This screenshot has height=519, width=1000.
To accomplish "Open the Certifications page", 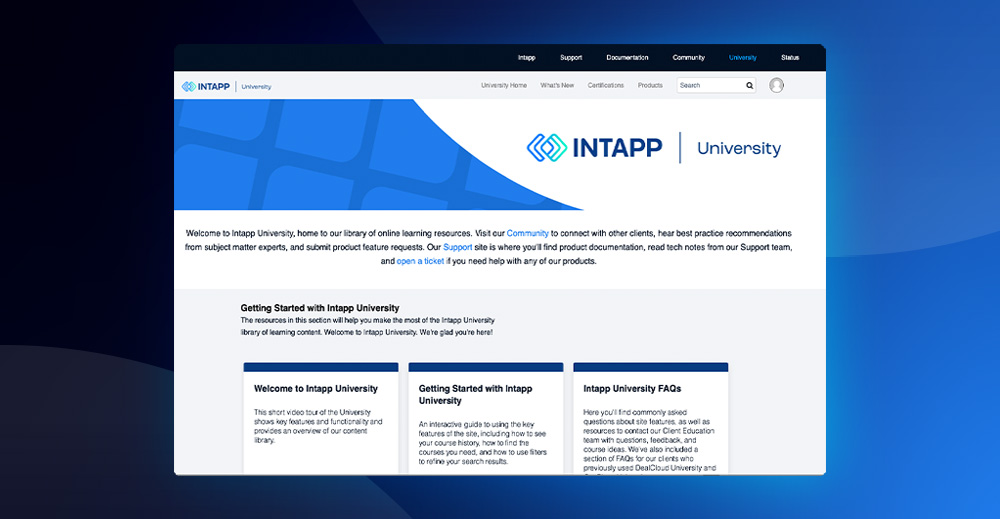I will [606, 85].
